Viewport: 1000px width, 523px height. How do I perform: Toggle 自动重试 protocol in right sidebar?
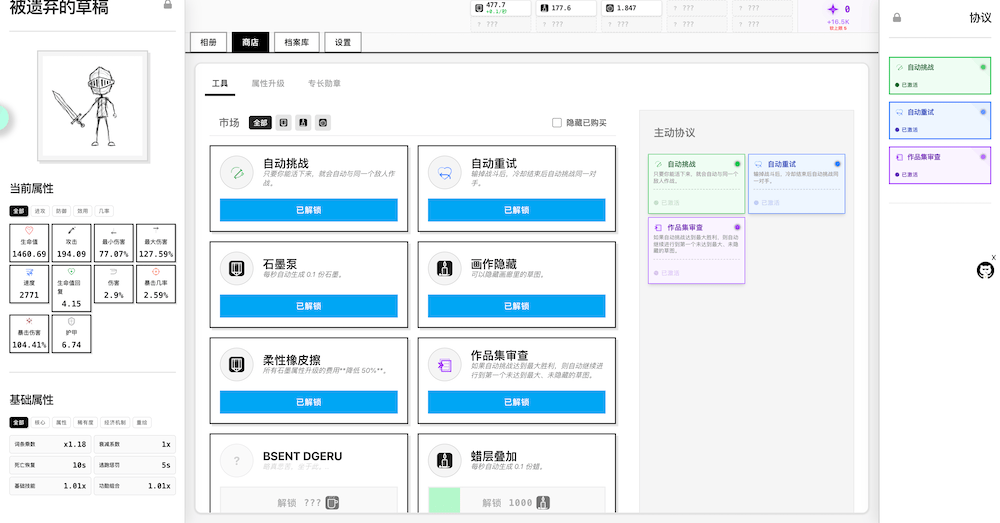tap(939, 120)
